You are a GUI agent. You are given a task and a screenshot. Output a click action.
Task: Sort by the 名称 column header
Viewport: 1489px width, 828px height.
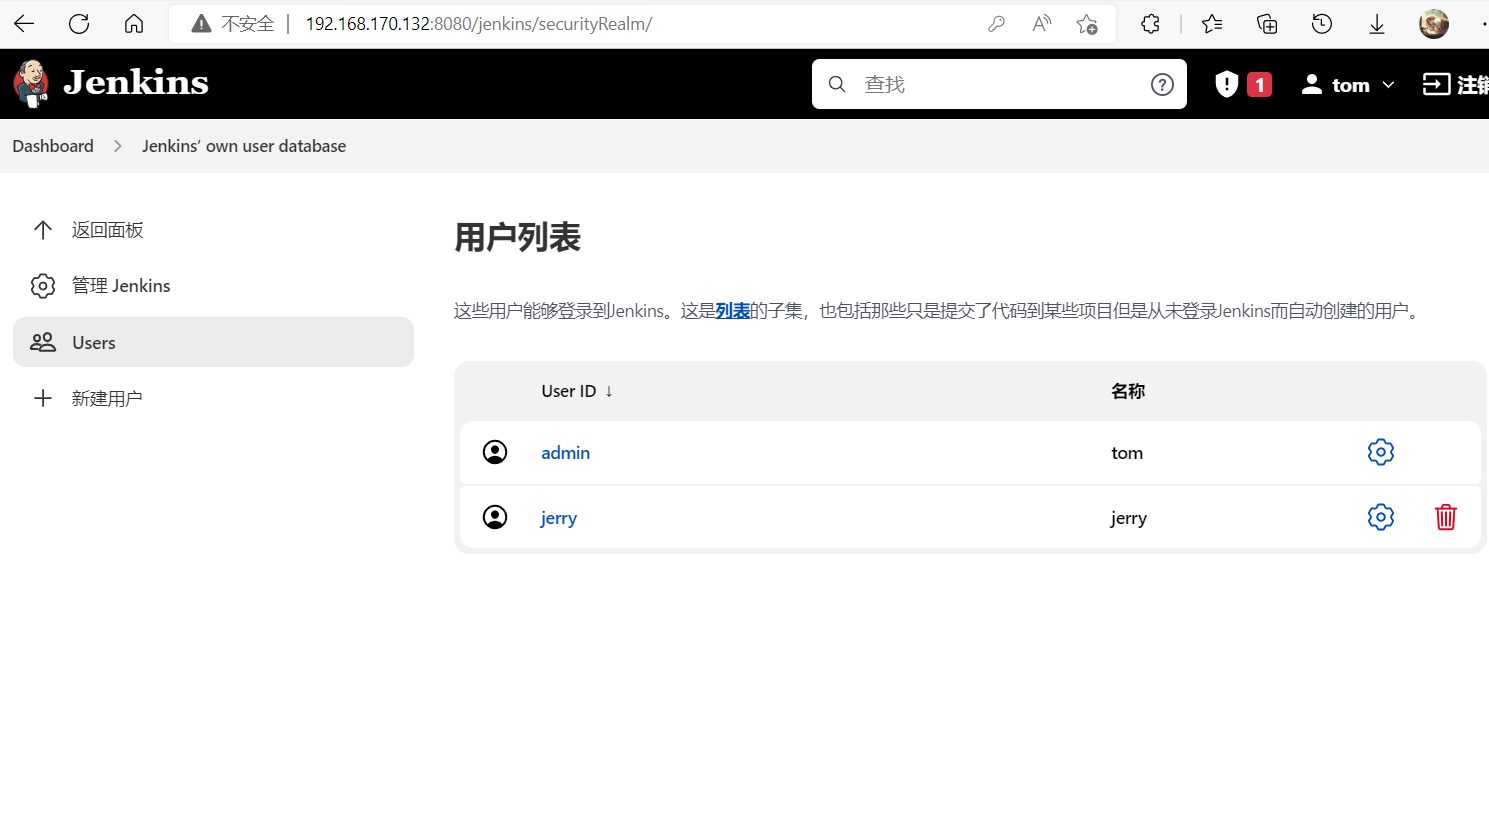[x=1128, y=391]
